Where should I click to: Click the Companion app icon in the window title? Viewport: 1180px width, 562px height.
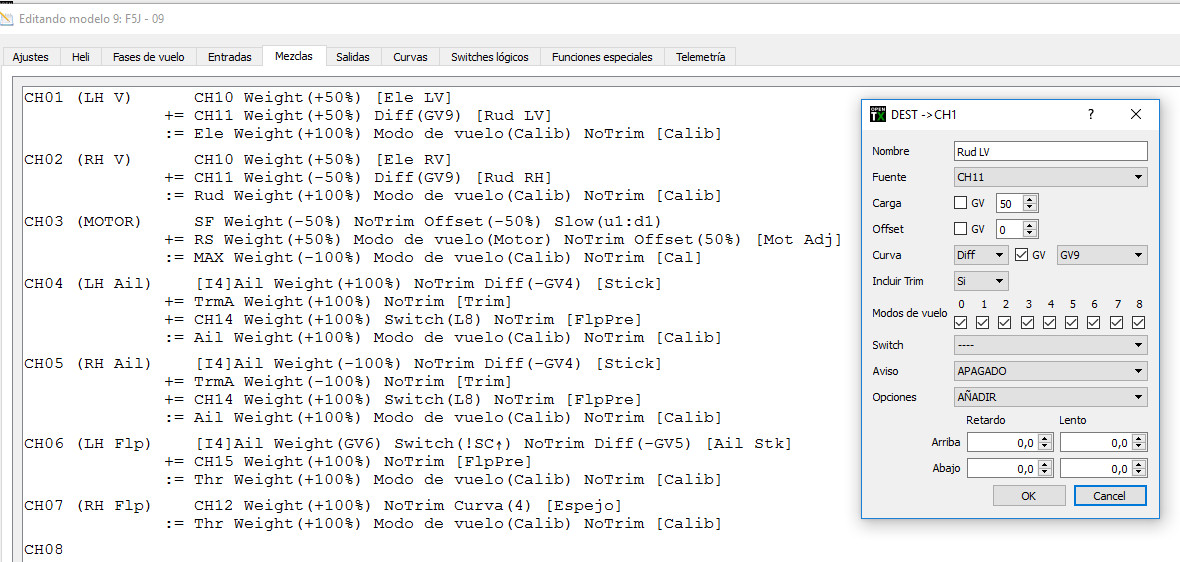click(8, 19)
